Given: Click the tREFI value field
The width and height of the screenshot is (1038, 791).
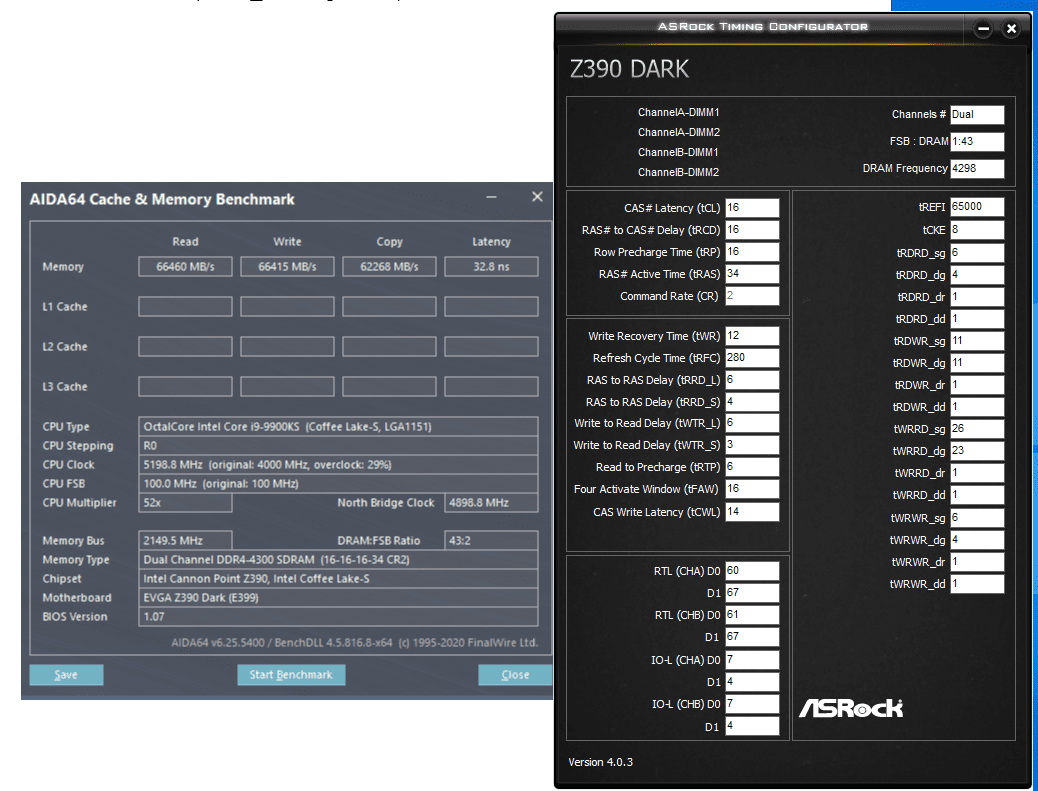Looking at the screenshot, I should (x=977, y=207).
